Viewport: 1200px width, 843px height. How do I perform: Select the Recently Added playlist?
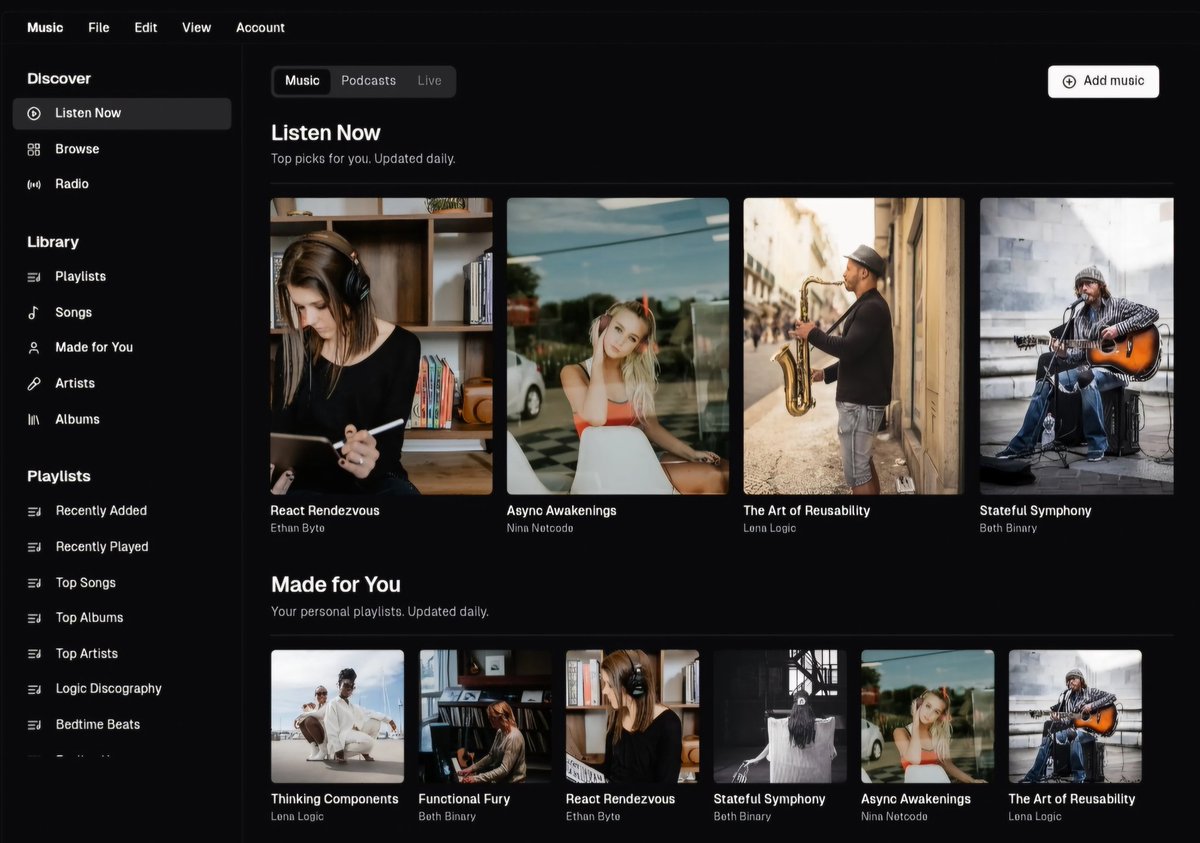pos(122,511)
